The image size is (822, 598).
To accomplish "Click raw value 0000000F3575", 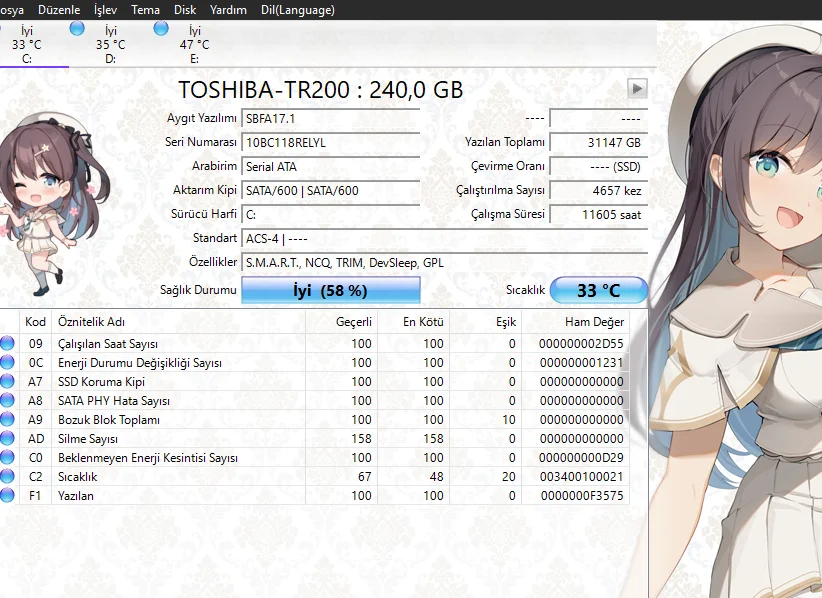I will [581, 495].
